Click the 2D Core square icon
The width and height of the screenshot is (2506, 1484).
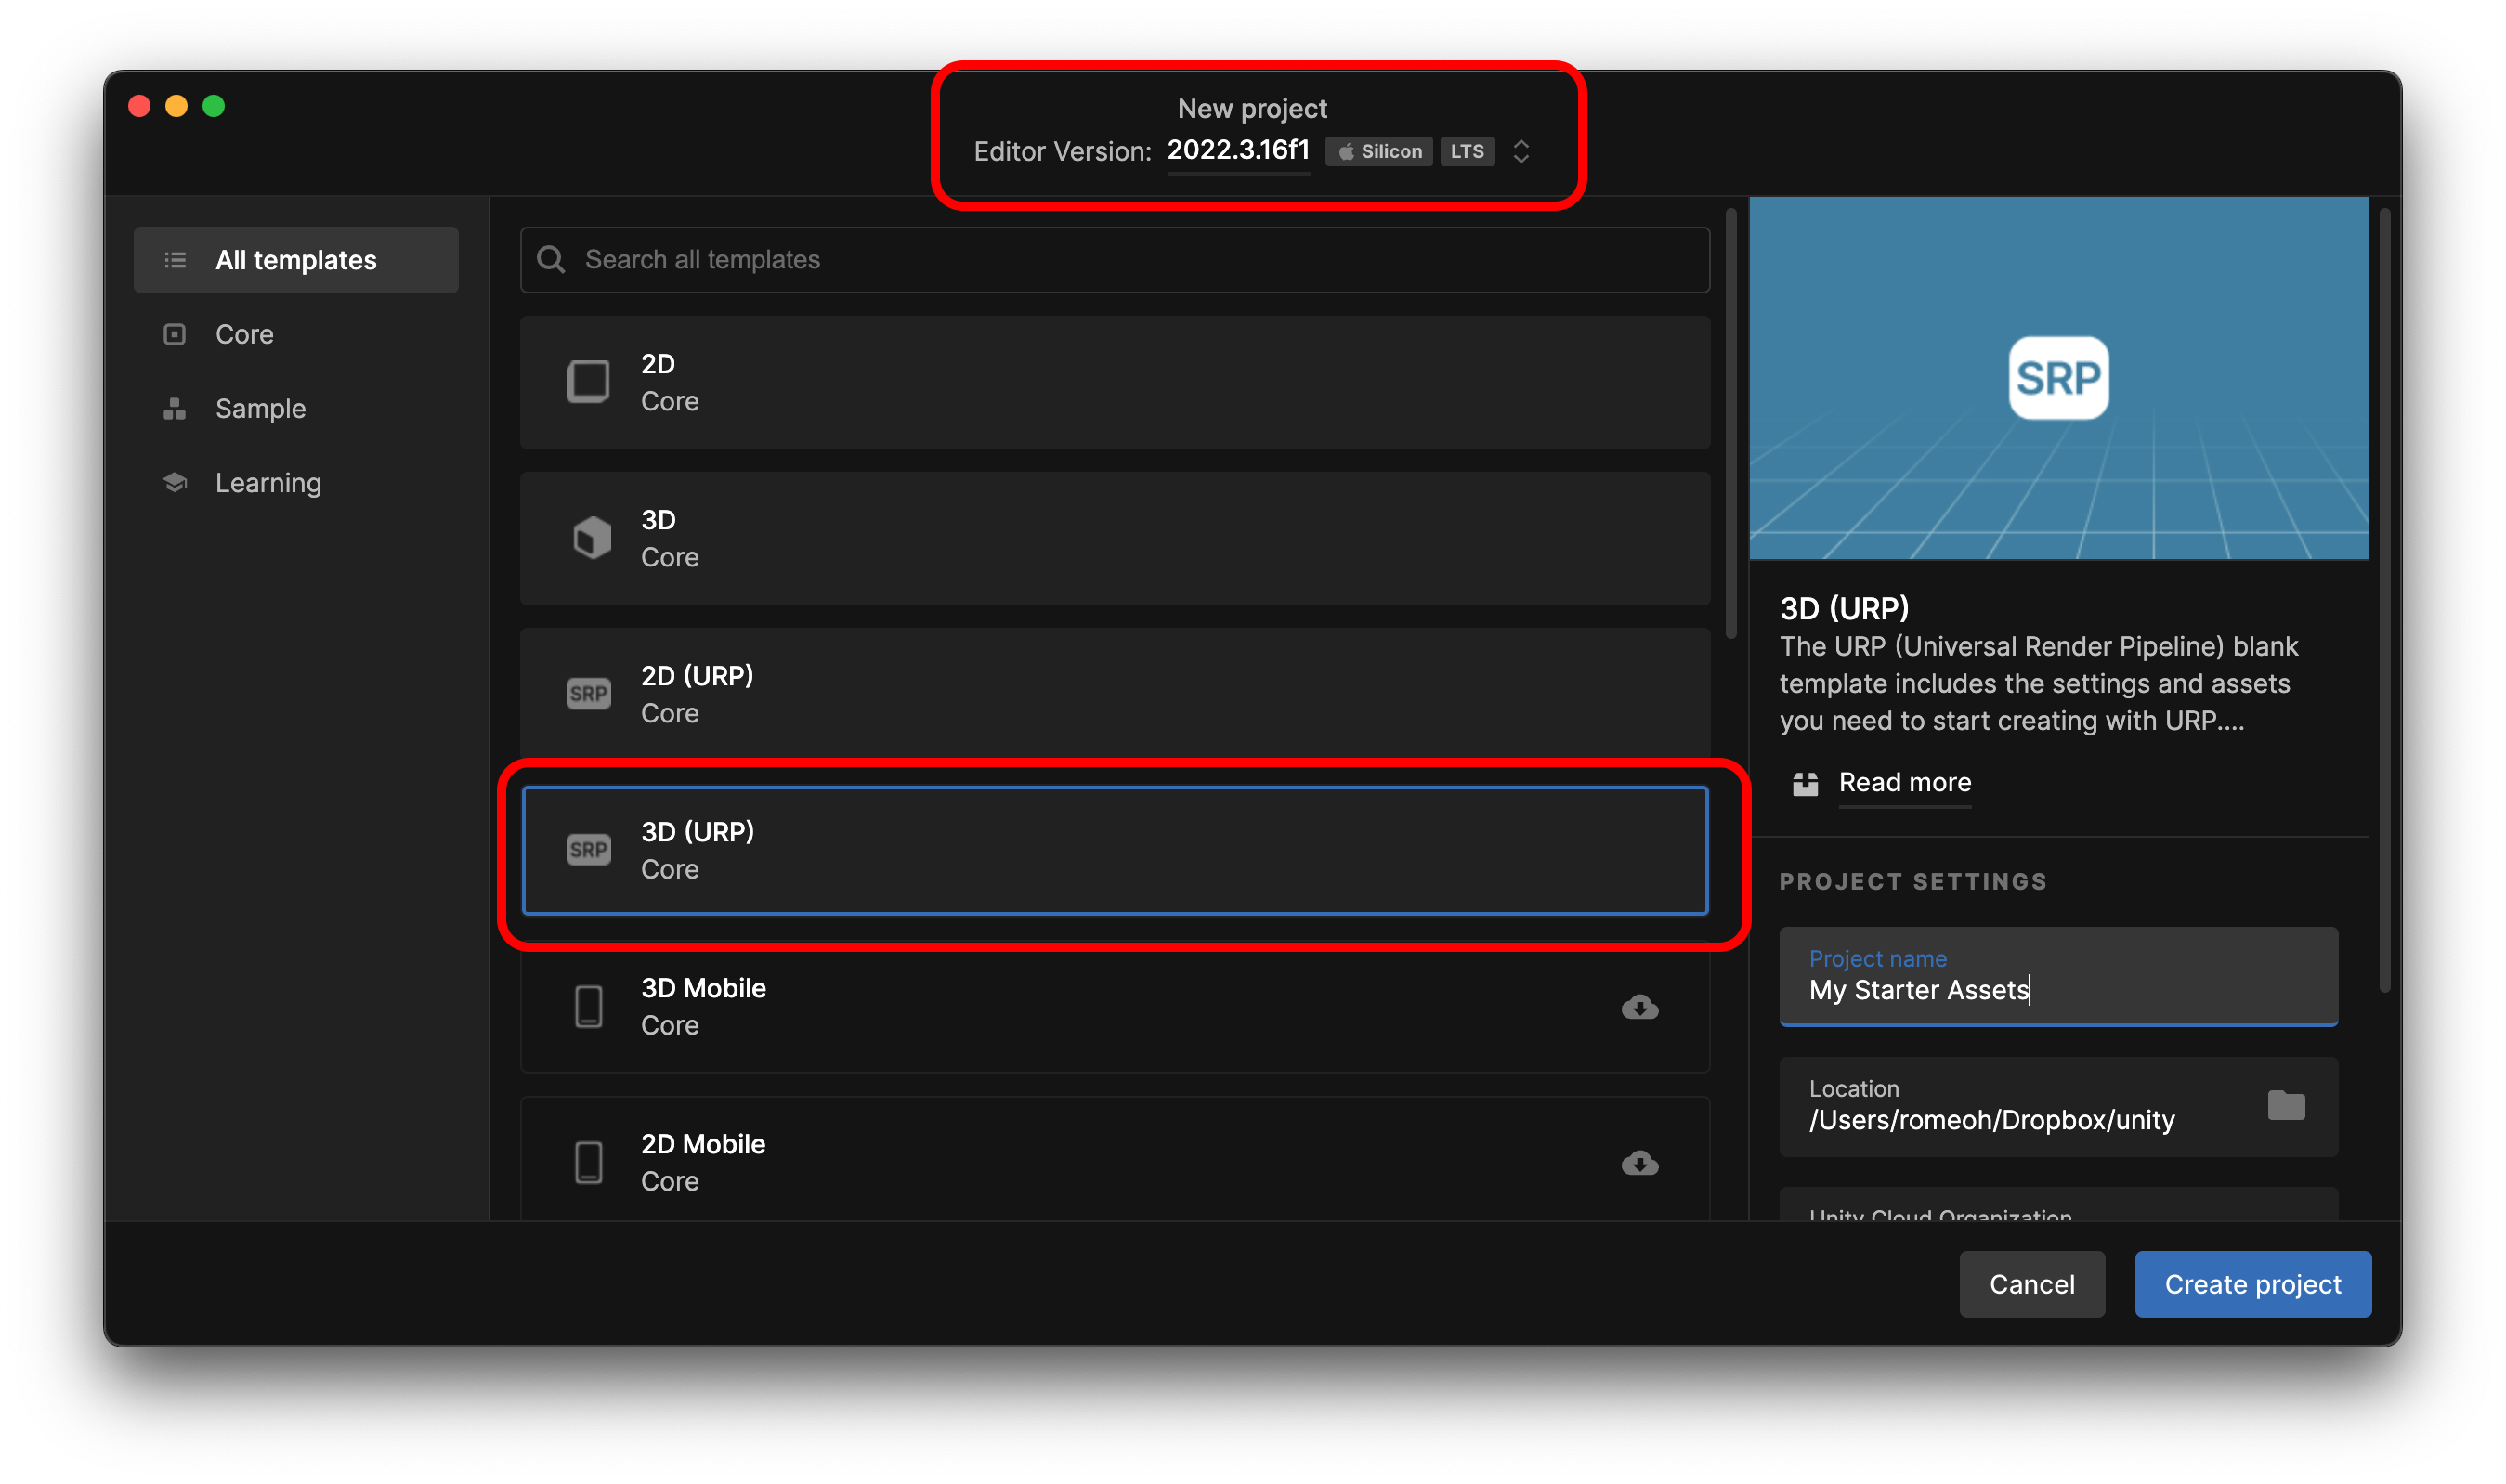point(588,381)
